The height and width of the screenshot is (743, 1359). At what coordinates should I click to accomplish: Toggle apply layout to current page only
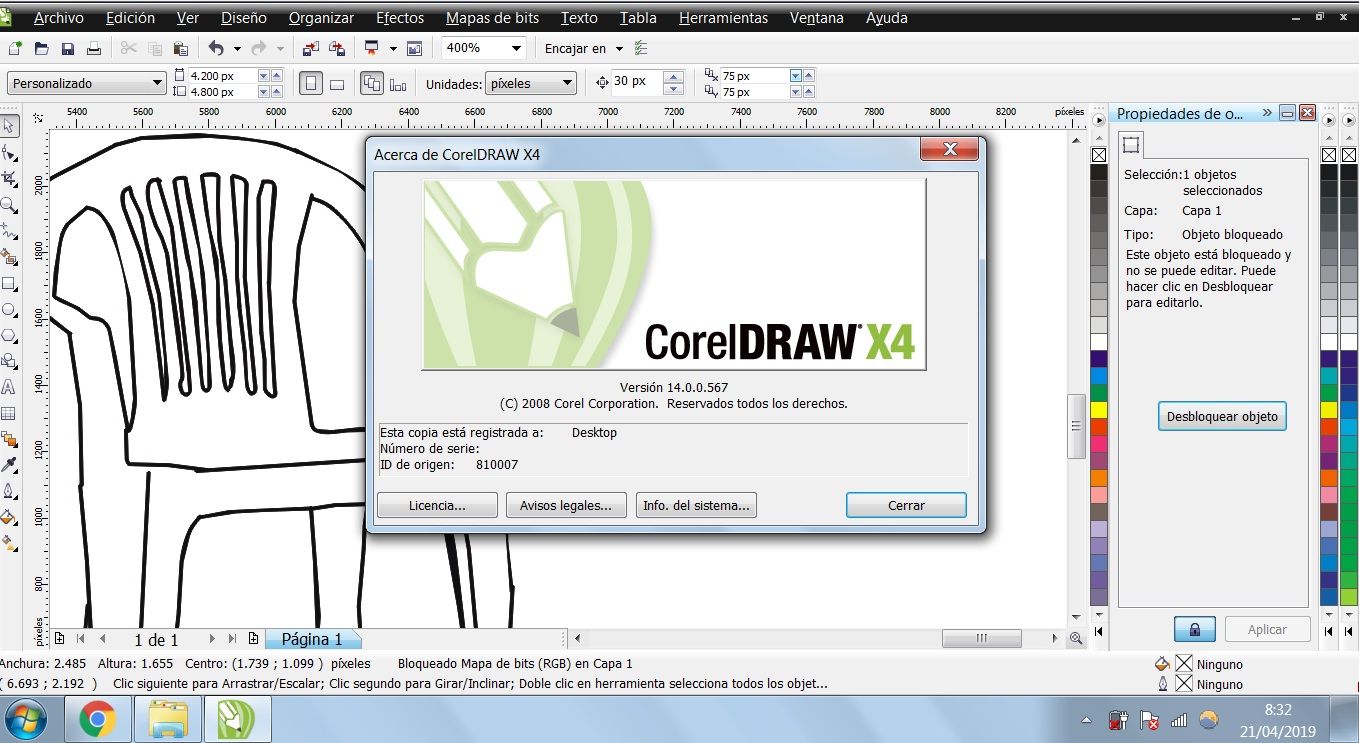(x=398, y=84)
